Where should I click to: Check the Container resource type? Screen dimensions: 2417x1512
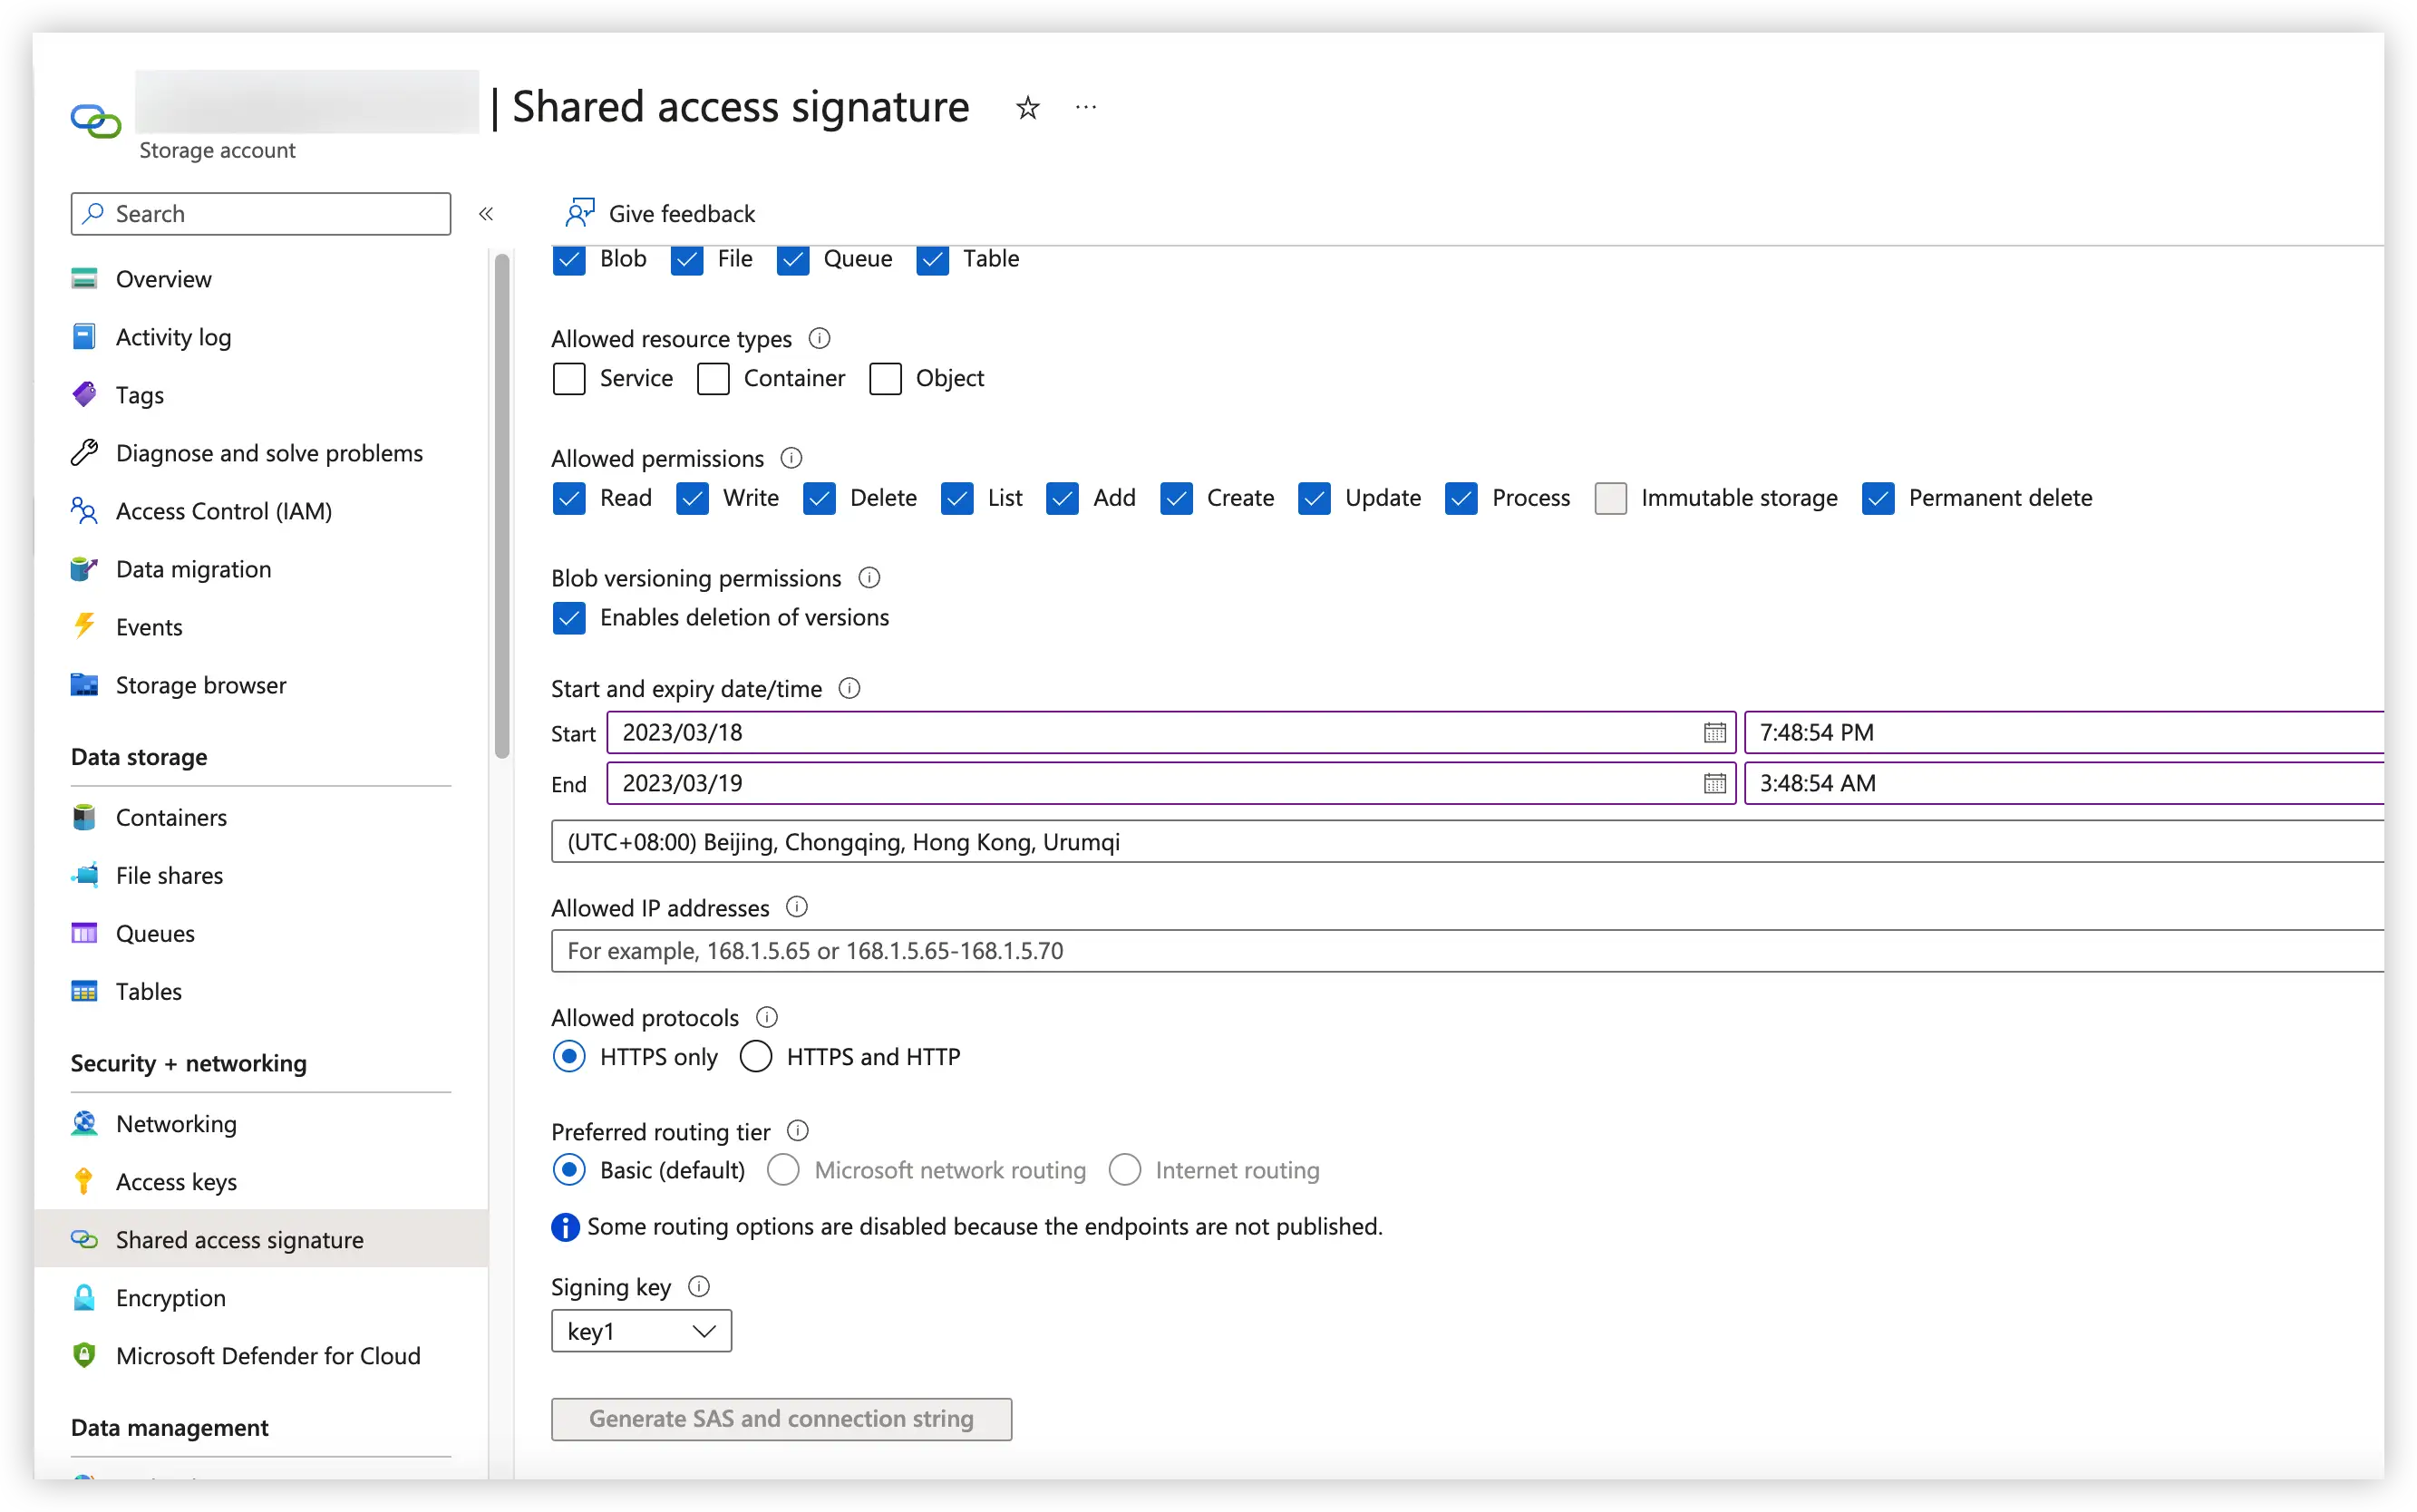713,379
